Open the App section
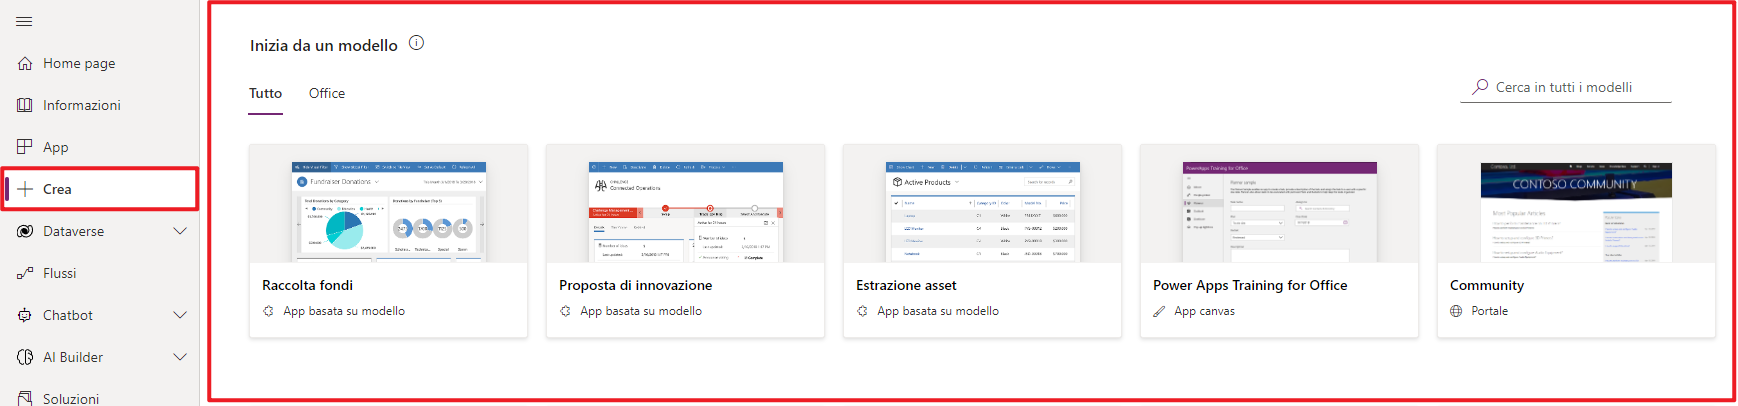The image size is (1738, 406). [56, 147]
